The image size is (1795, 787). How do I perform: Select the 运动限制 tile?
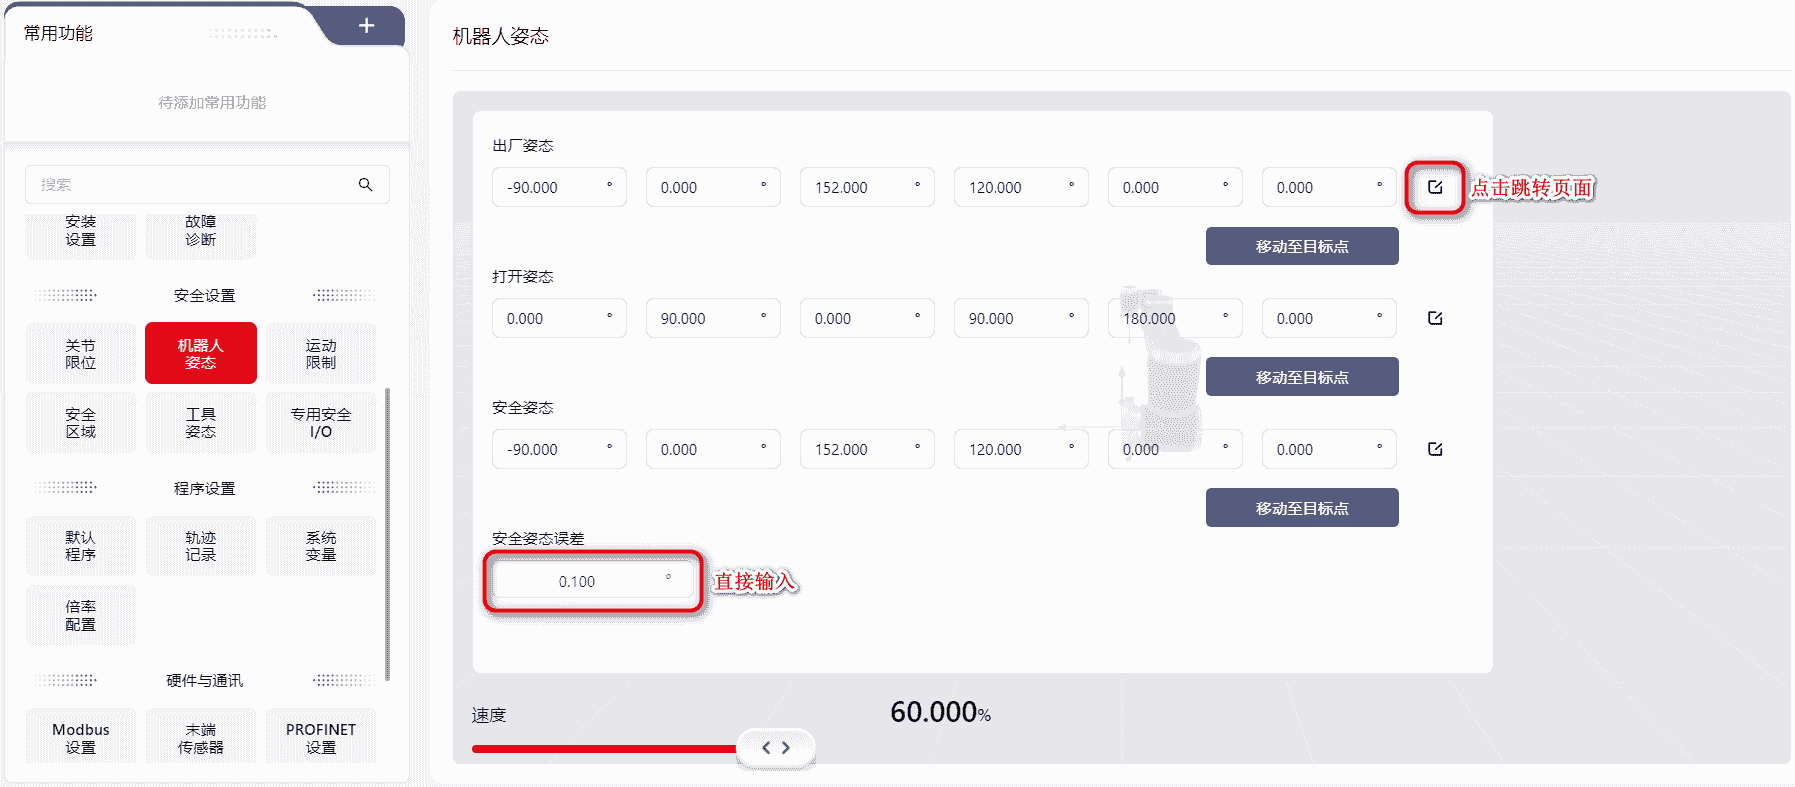tap(321, 353)
